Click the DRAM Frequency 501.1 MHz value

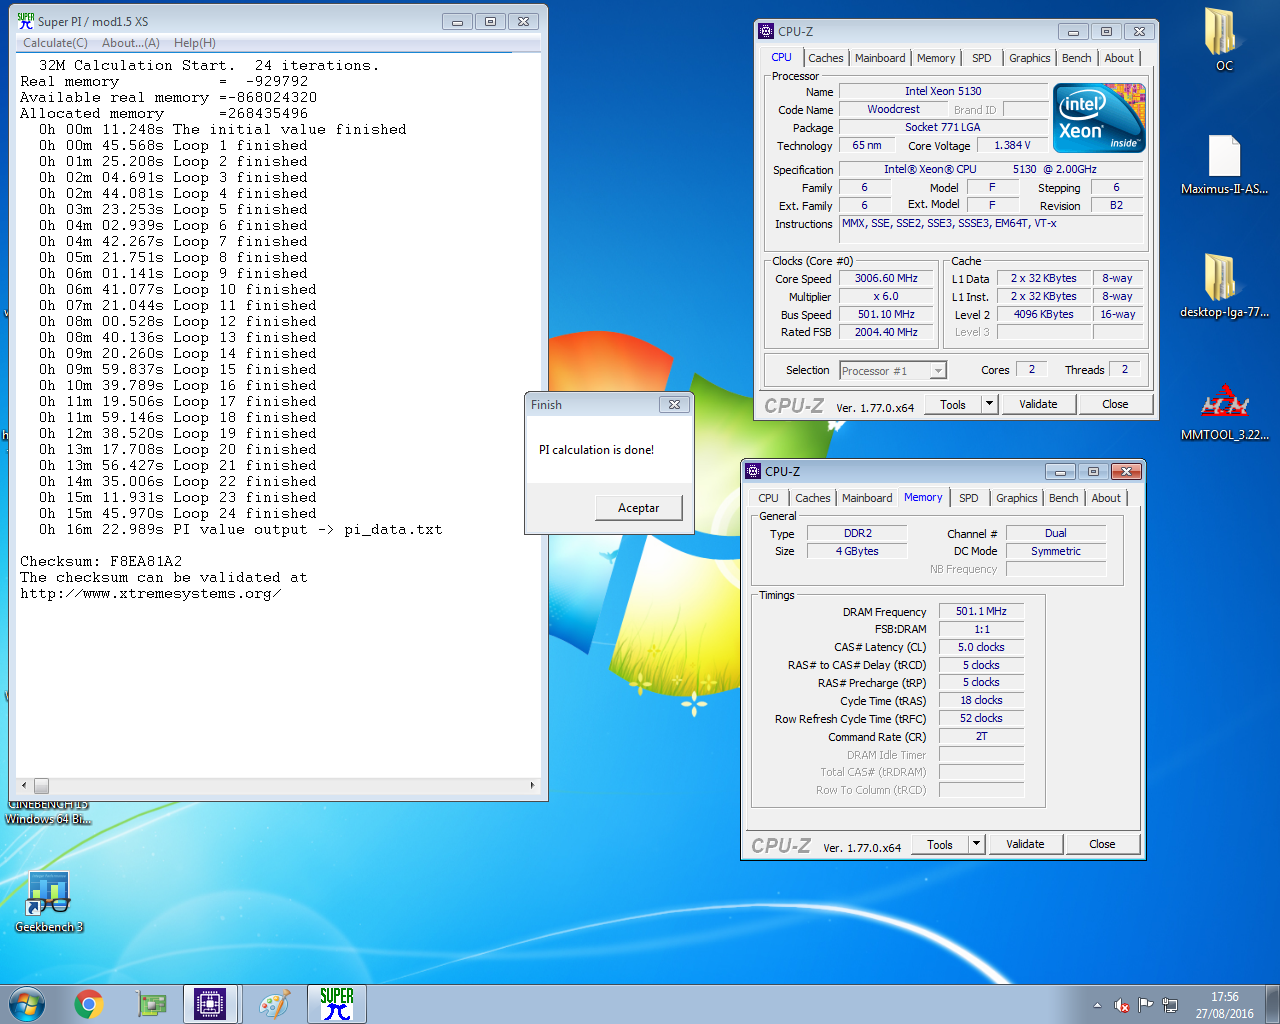click(981, 611)
